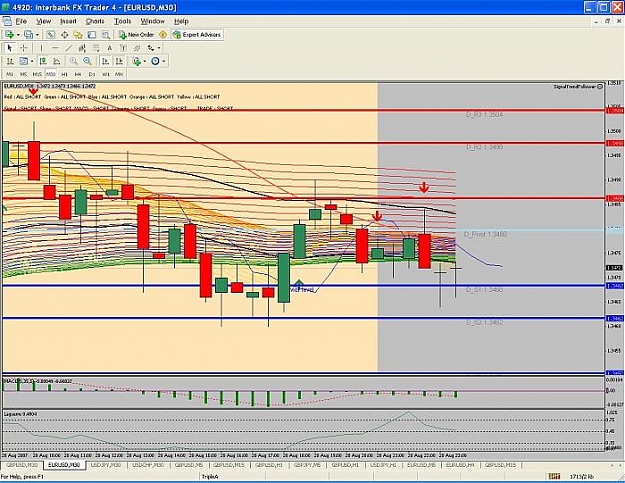Zoom out on the chart
The image size is (625, 483).
pos(87,61)
